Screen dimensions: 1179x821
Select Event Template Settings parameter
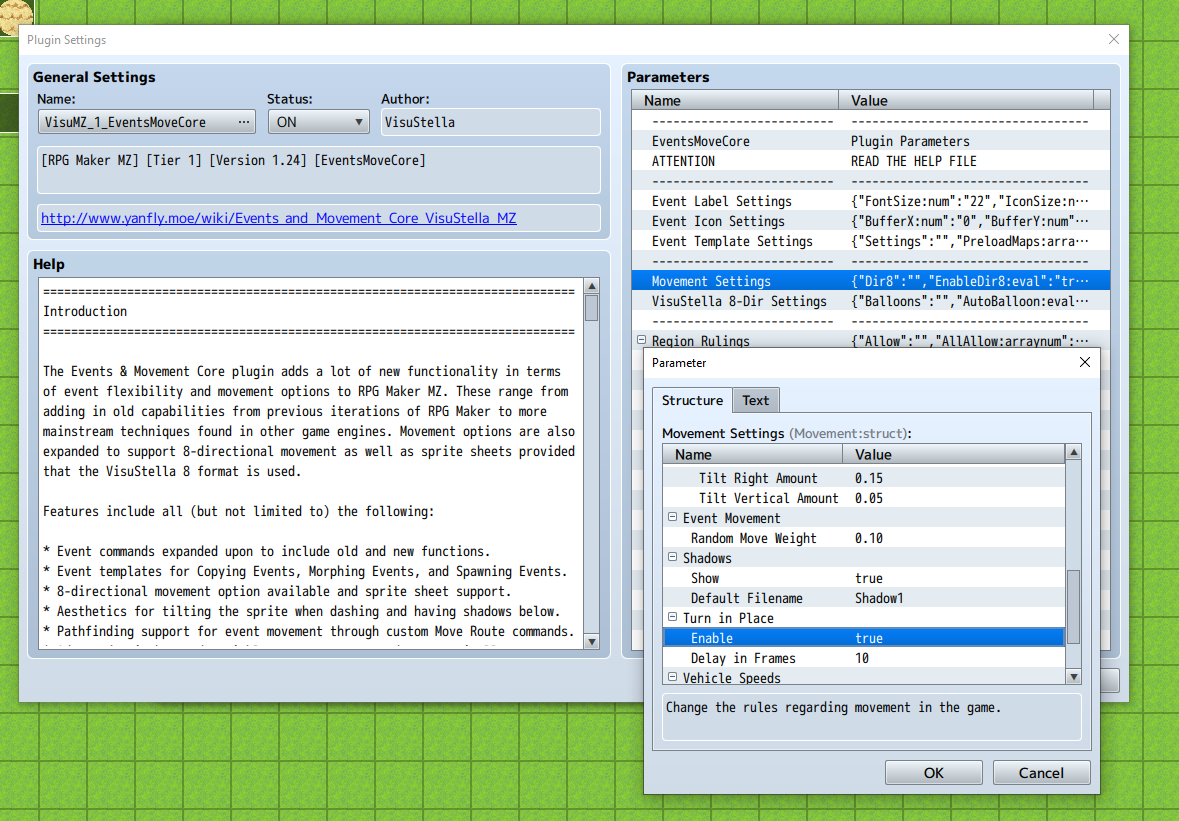(871, 241)
